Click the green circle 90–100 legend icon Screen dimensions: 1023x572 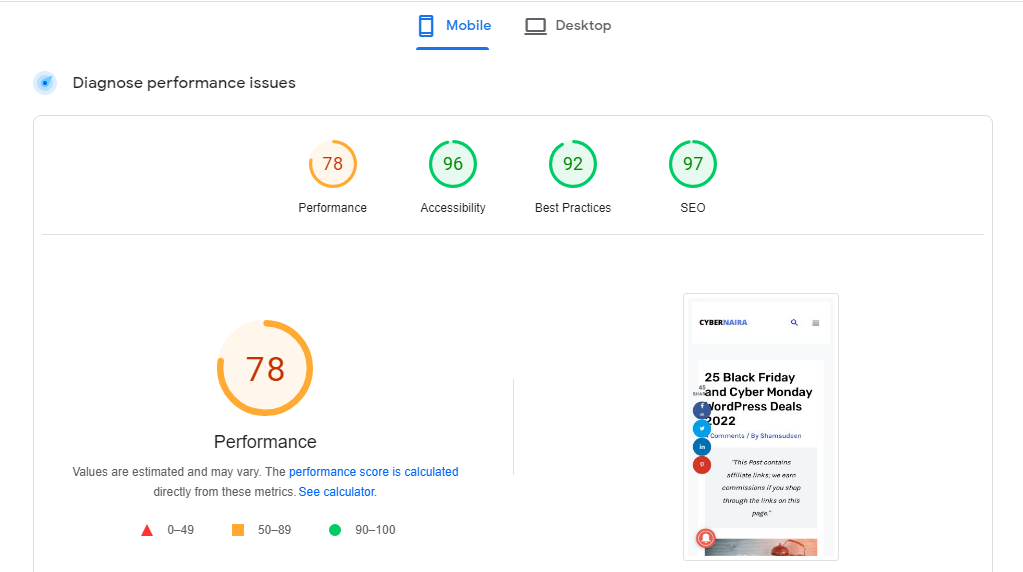pos(335,530)
